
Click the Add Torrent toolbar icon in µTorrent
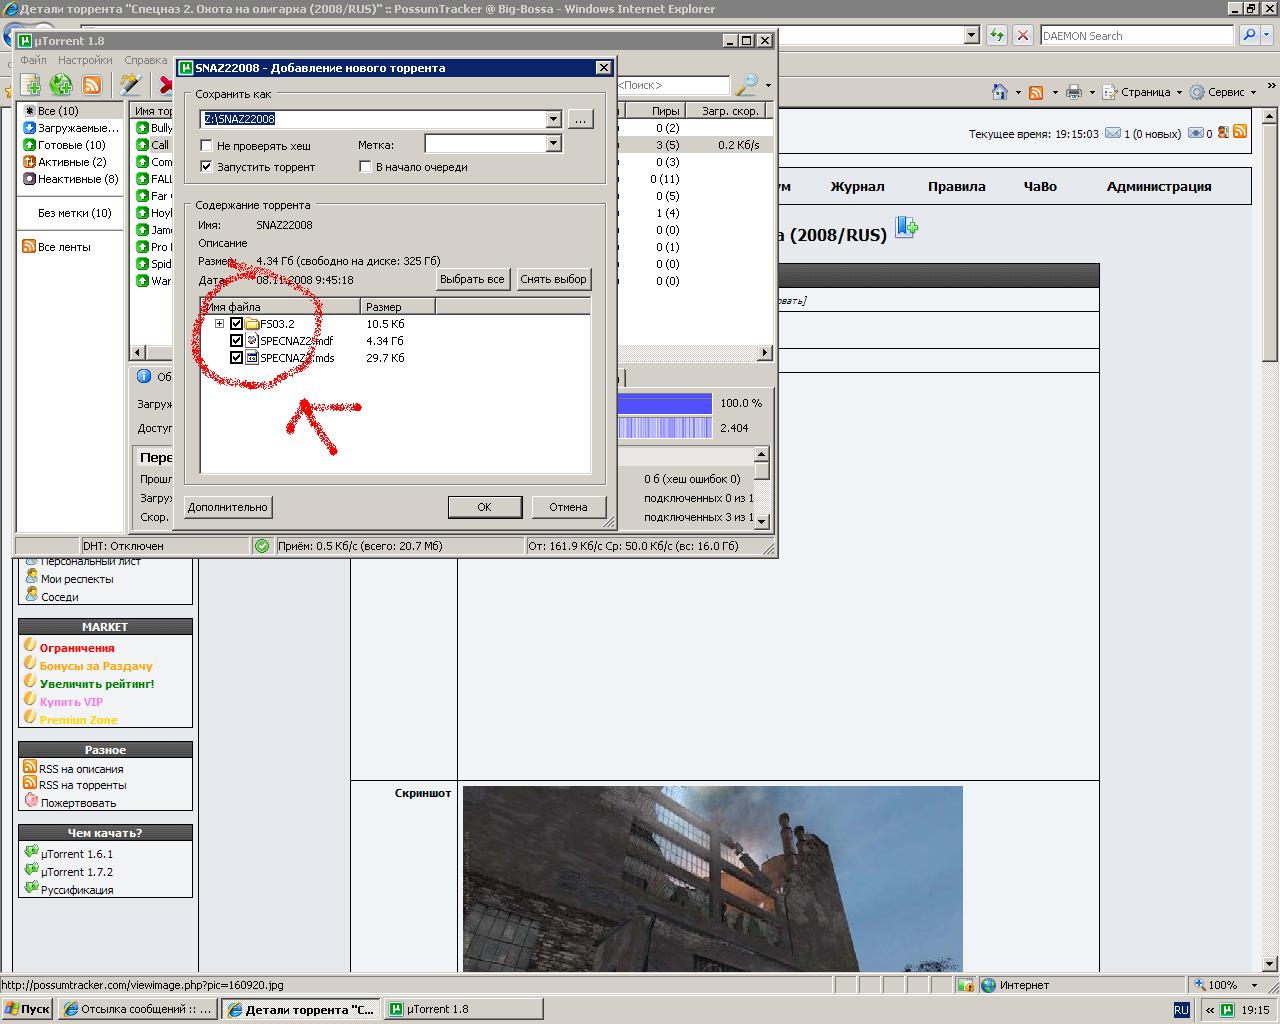[31, 85]
